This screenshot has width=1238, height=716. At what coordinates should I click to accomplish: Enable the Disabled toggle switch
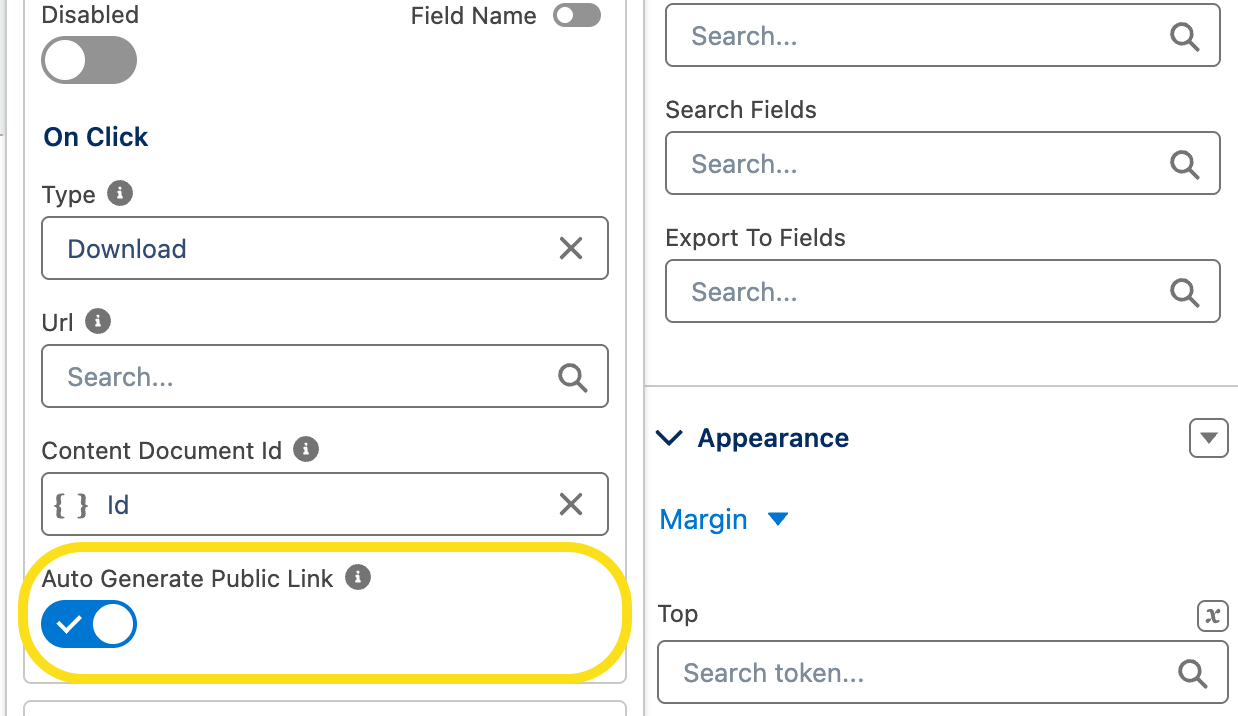[89, 60]
